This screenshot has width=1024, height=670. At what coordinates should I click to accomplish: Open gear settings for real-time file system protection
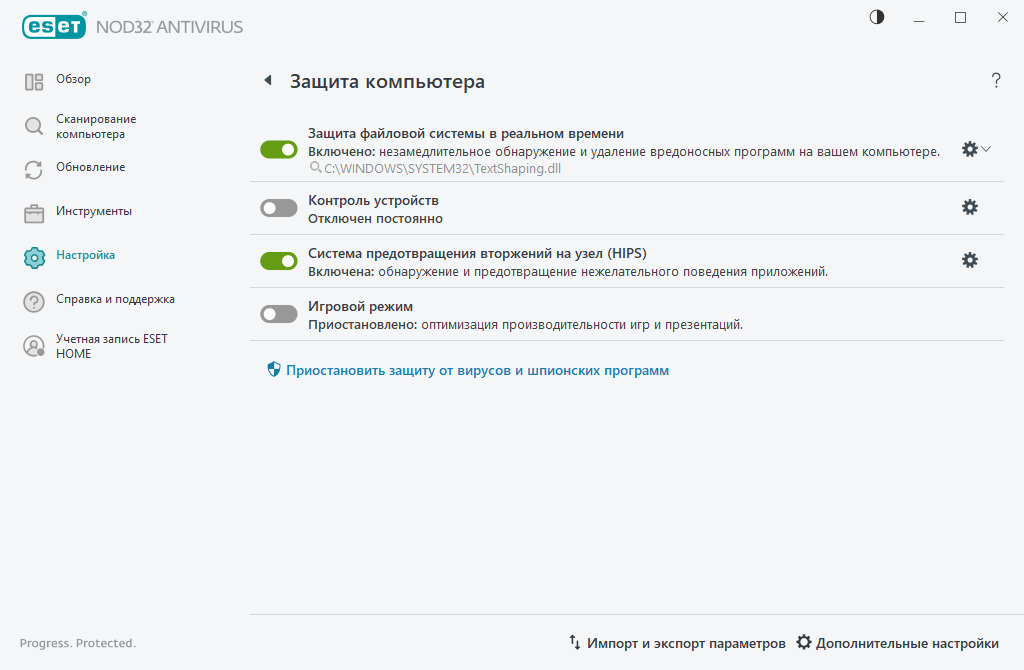click(968, 149)
